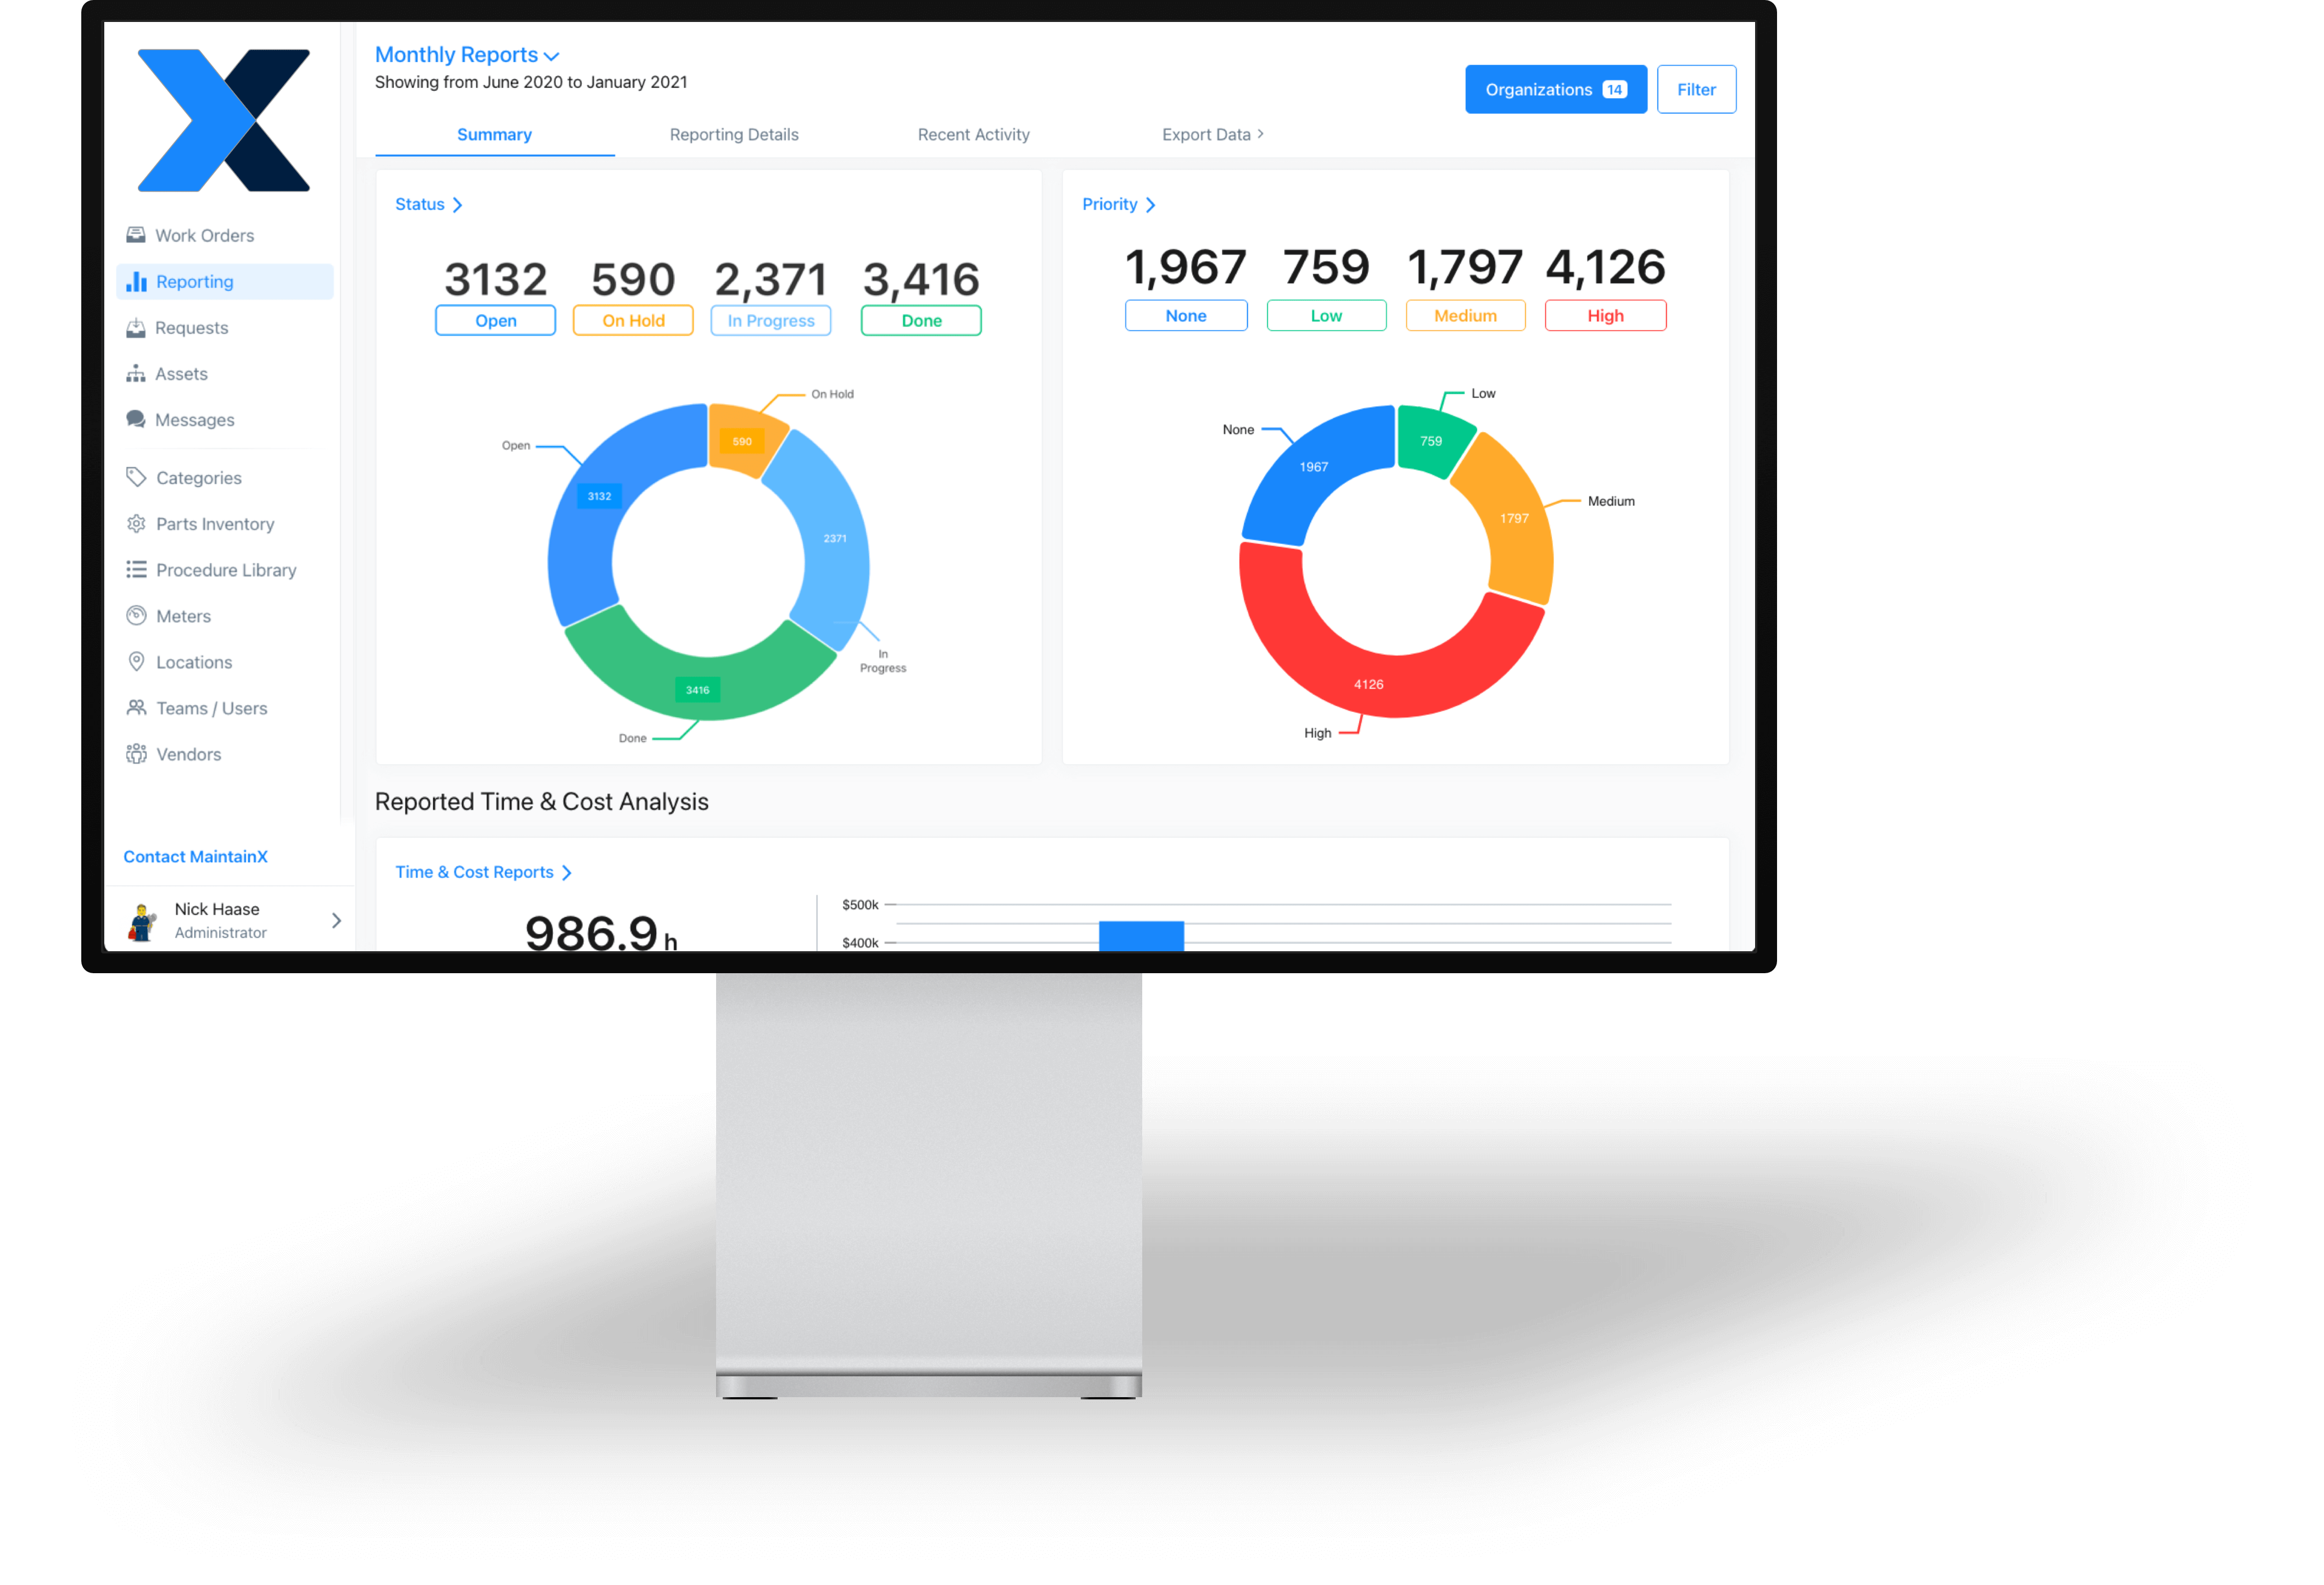Toggle the Low priority filter
This screenshot has height=1585, width=2324.
[1326, 315]
